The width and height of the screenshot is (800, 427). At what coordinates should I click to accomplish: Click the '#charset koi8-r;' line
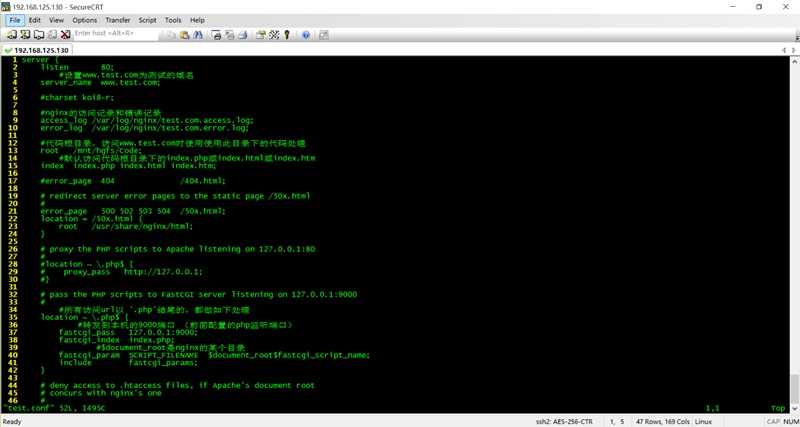78,97
